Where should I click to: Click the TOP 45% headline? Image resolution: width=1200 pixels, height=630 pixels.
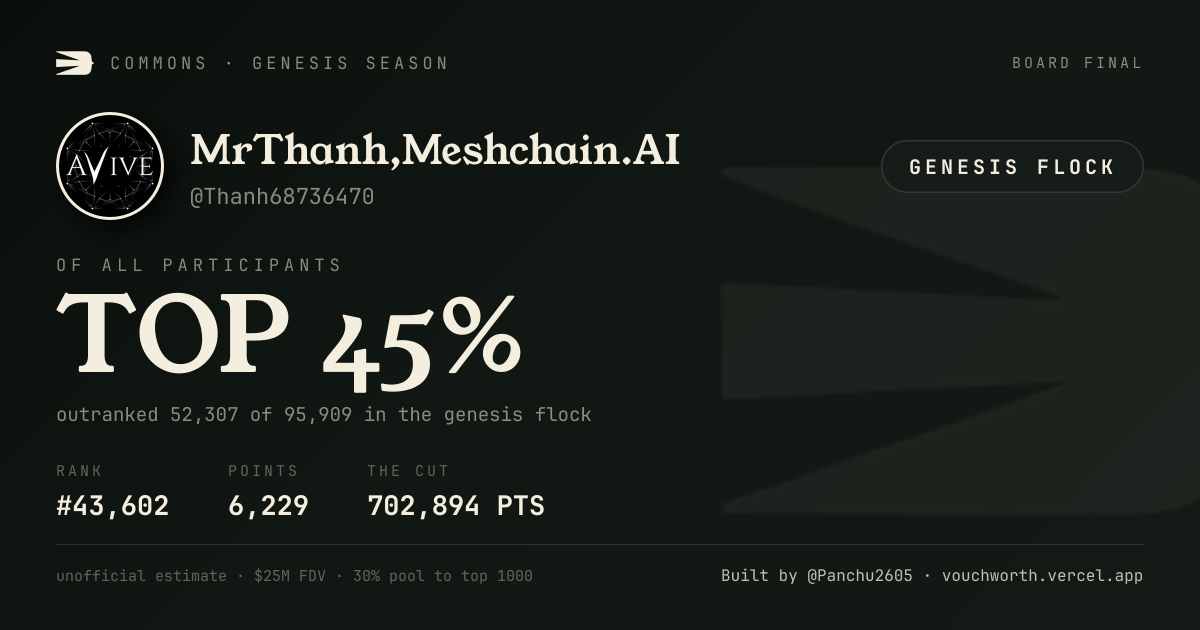[289, 340]
